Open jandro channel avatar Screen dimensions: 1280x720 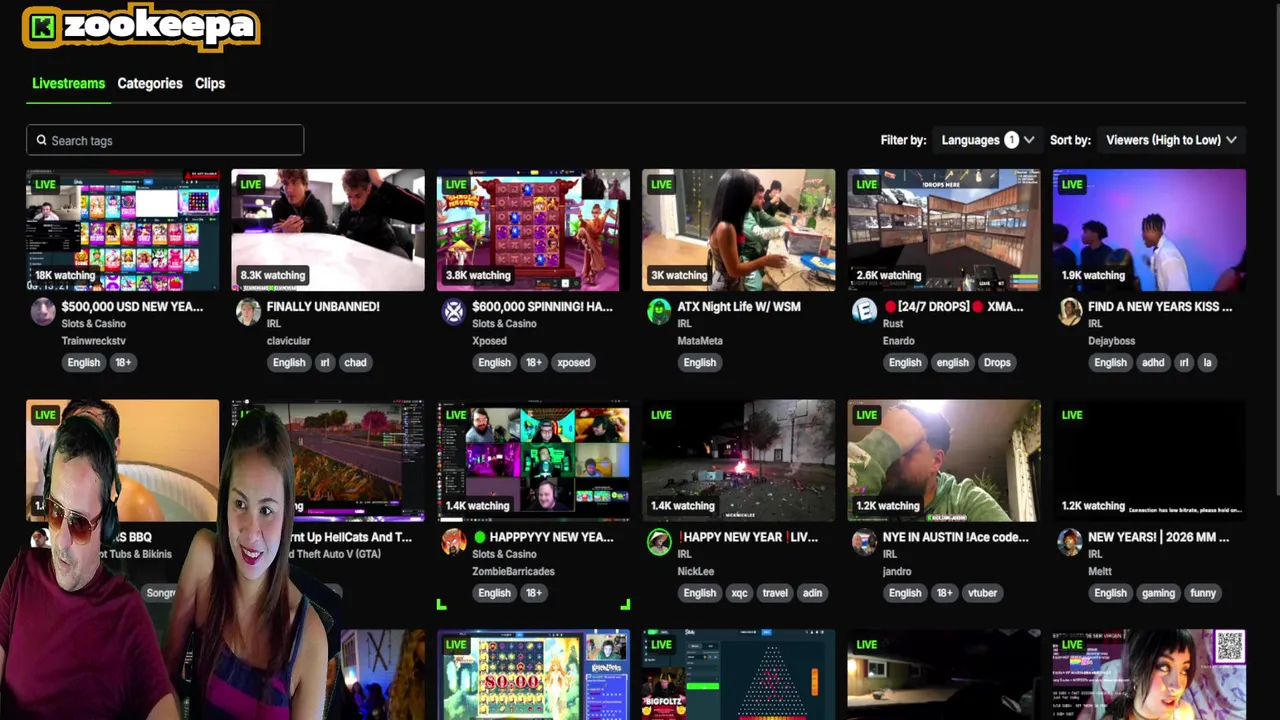pos(864,542)
